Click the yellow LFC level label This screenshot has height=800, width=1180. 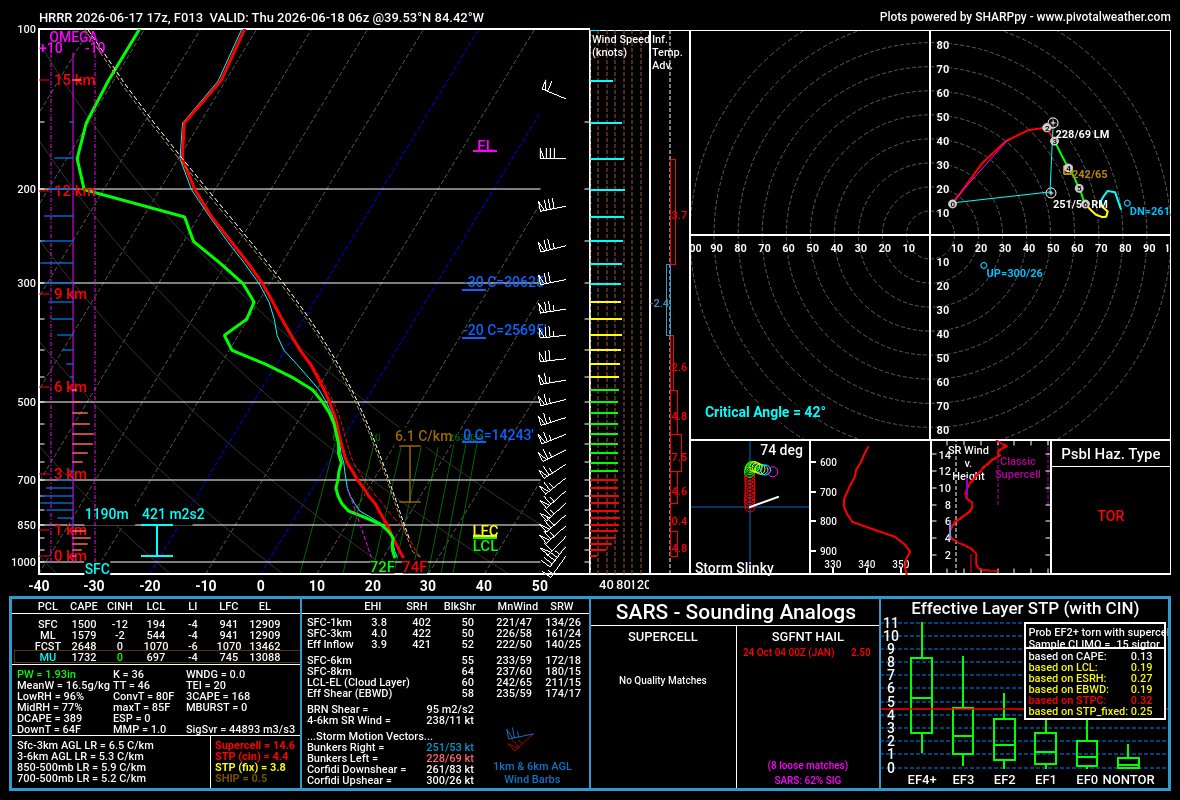pyautogui.click(x=485, y=531)
